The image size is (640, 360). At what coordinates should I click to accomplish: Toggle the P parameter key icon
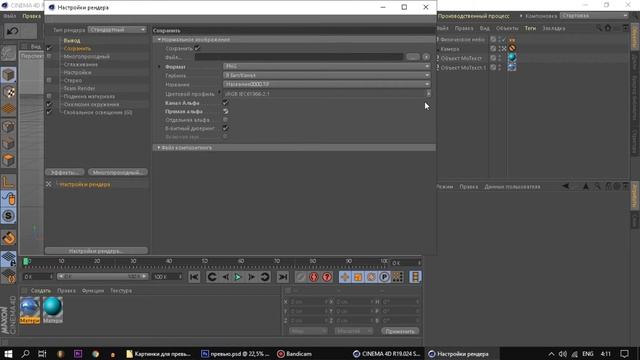click(384, 277)
